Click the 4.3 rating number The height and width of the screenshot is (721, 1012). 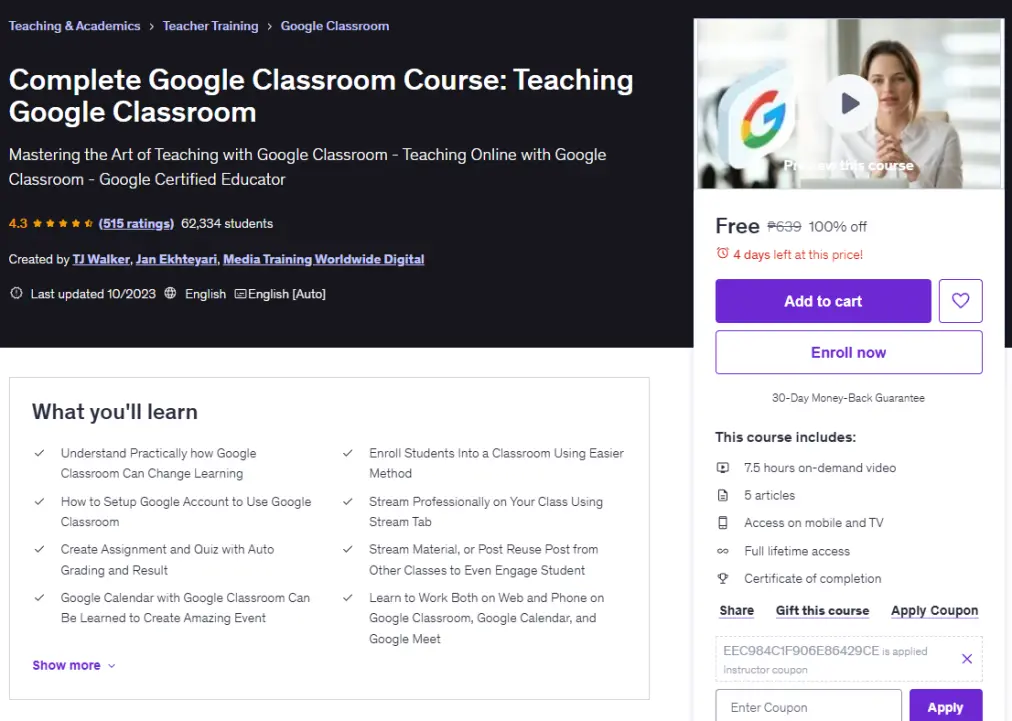(x=18, y=224)
